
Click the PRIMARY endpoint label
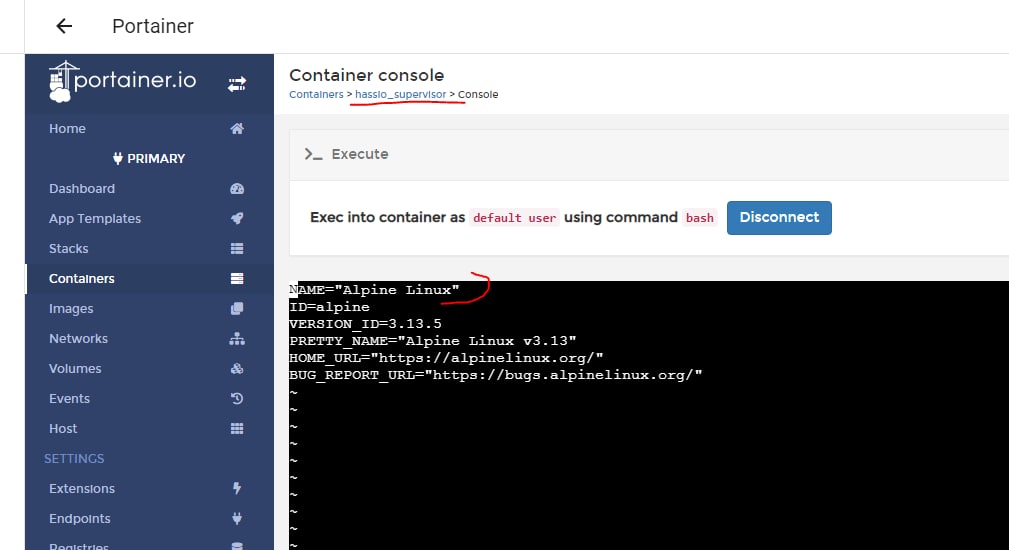(x=156, y=158)
